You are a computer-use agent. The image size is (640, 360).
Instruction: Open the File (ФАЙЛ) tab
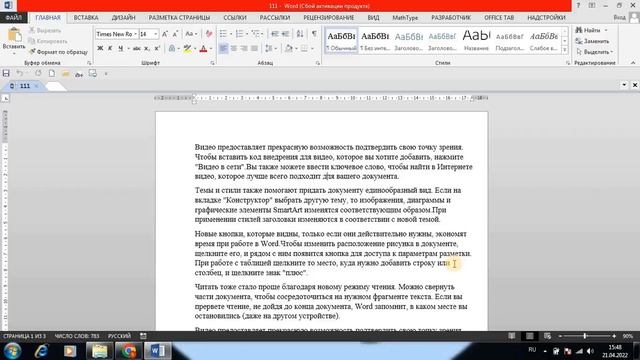click(14, 18)
